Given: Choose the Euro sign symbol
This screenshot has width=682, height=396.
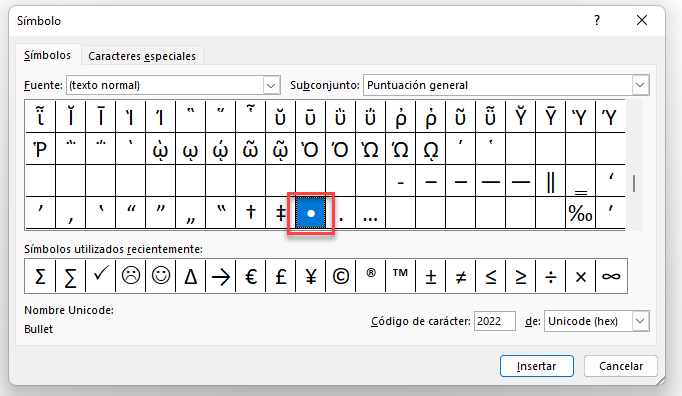Looking at the screenshot, I should click(x=251, y=276).
